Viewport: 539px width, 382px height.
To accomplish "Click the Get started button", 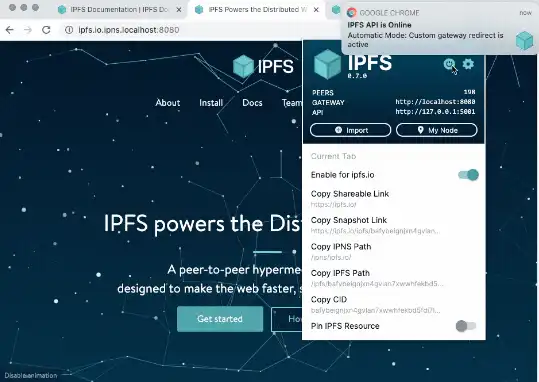I will pyautogui.click(x=220, y=319).
